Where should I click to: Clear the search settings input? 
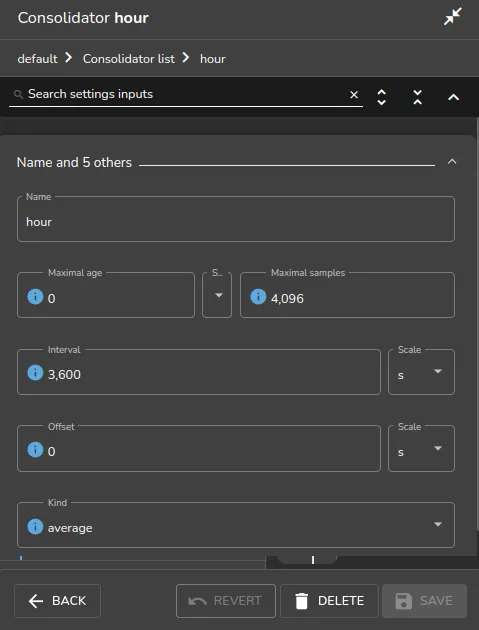click(354, 95)
